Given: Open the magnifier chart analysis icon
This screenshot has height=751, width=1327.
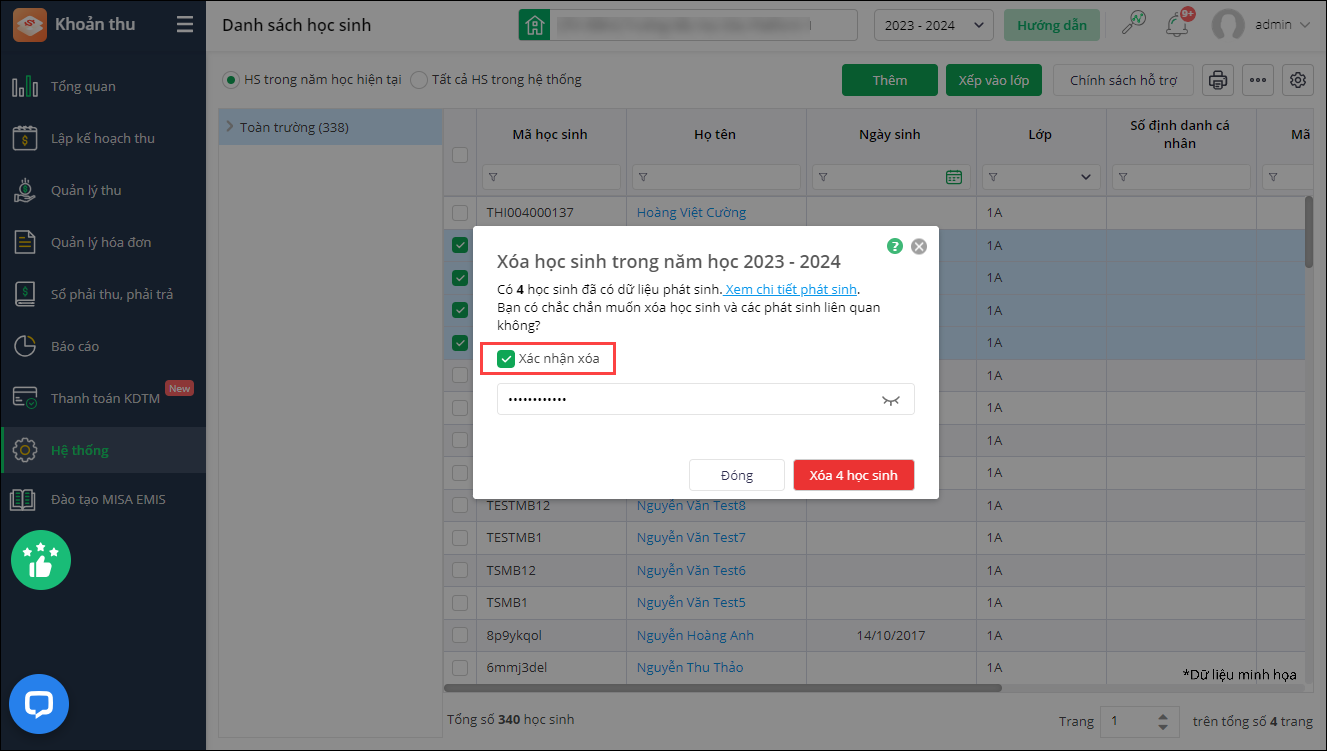Looking at the screenshot, I should pos(1133,24).
